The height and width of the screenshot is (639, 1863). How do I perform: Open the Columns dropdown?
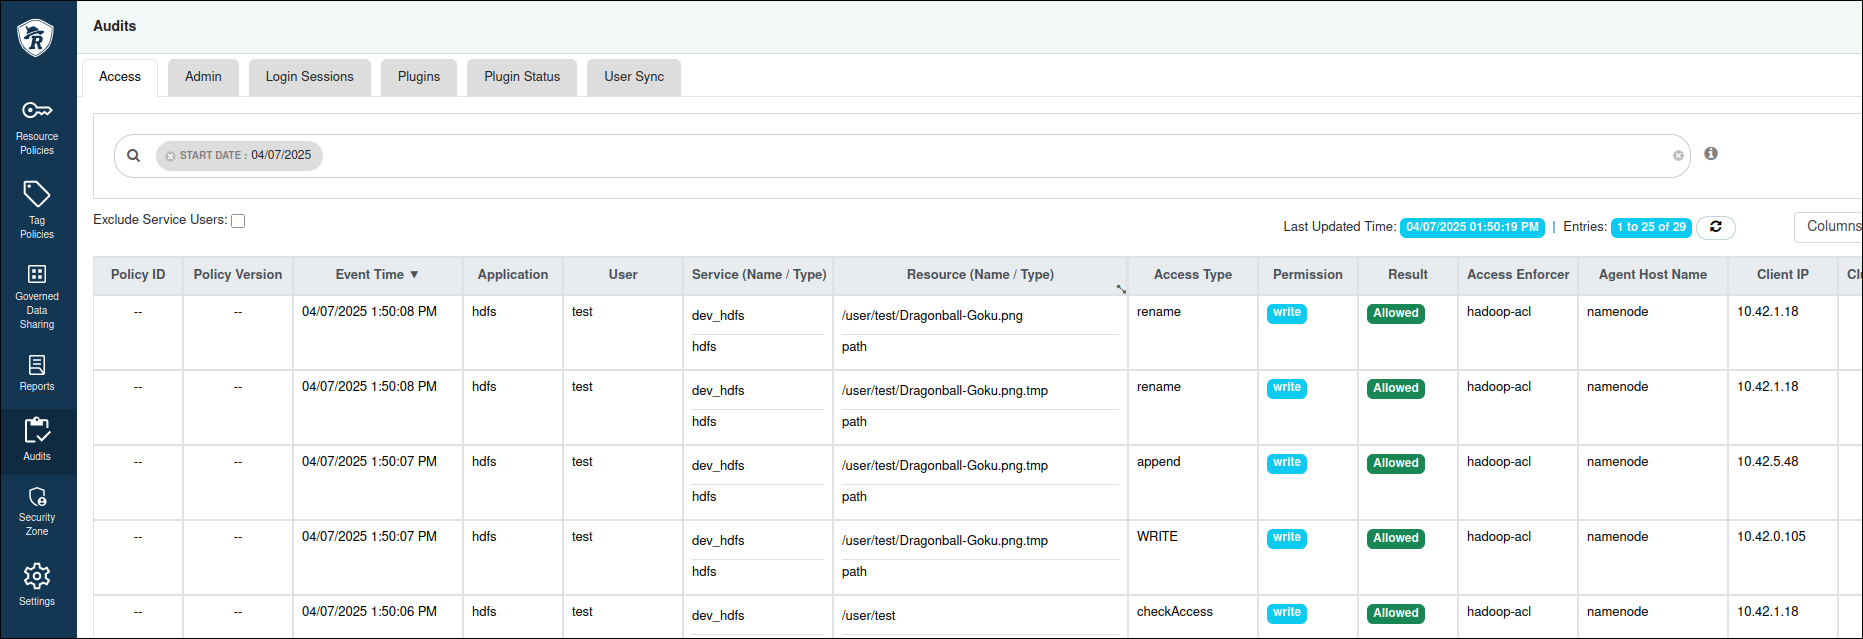coord(1829,226)
